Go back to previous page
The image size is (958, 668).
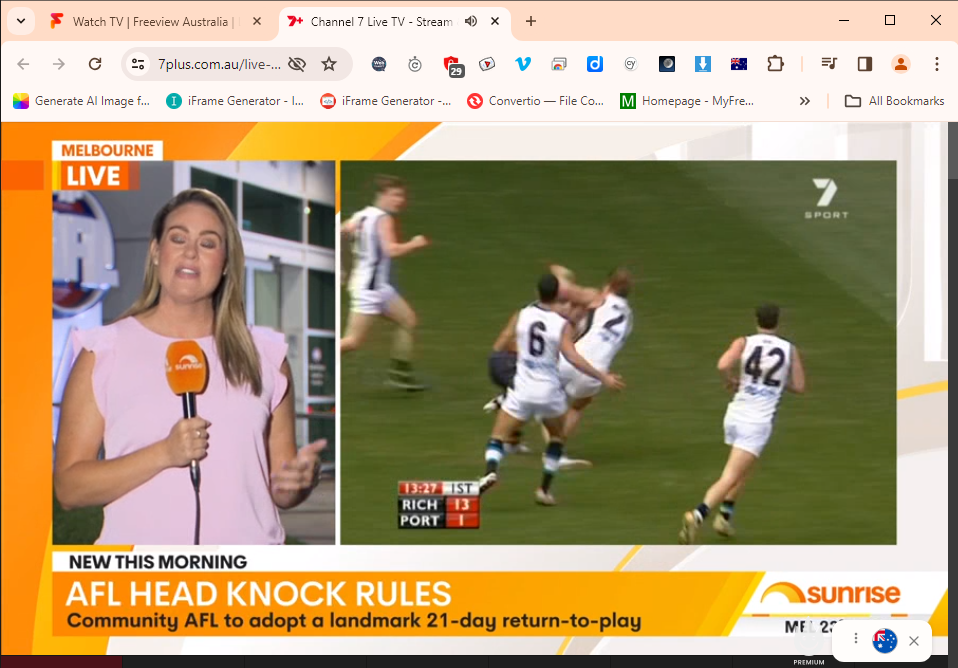23,64
